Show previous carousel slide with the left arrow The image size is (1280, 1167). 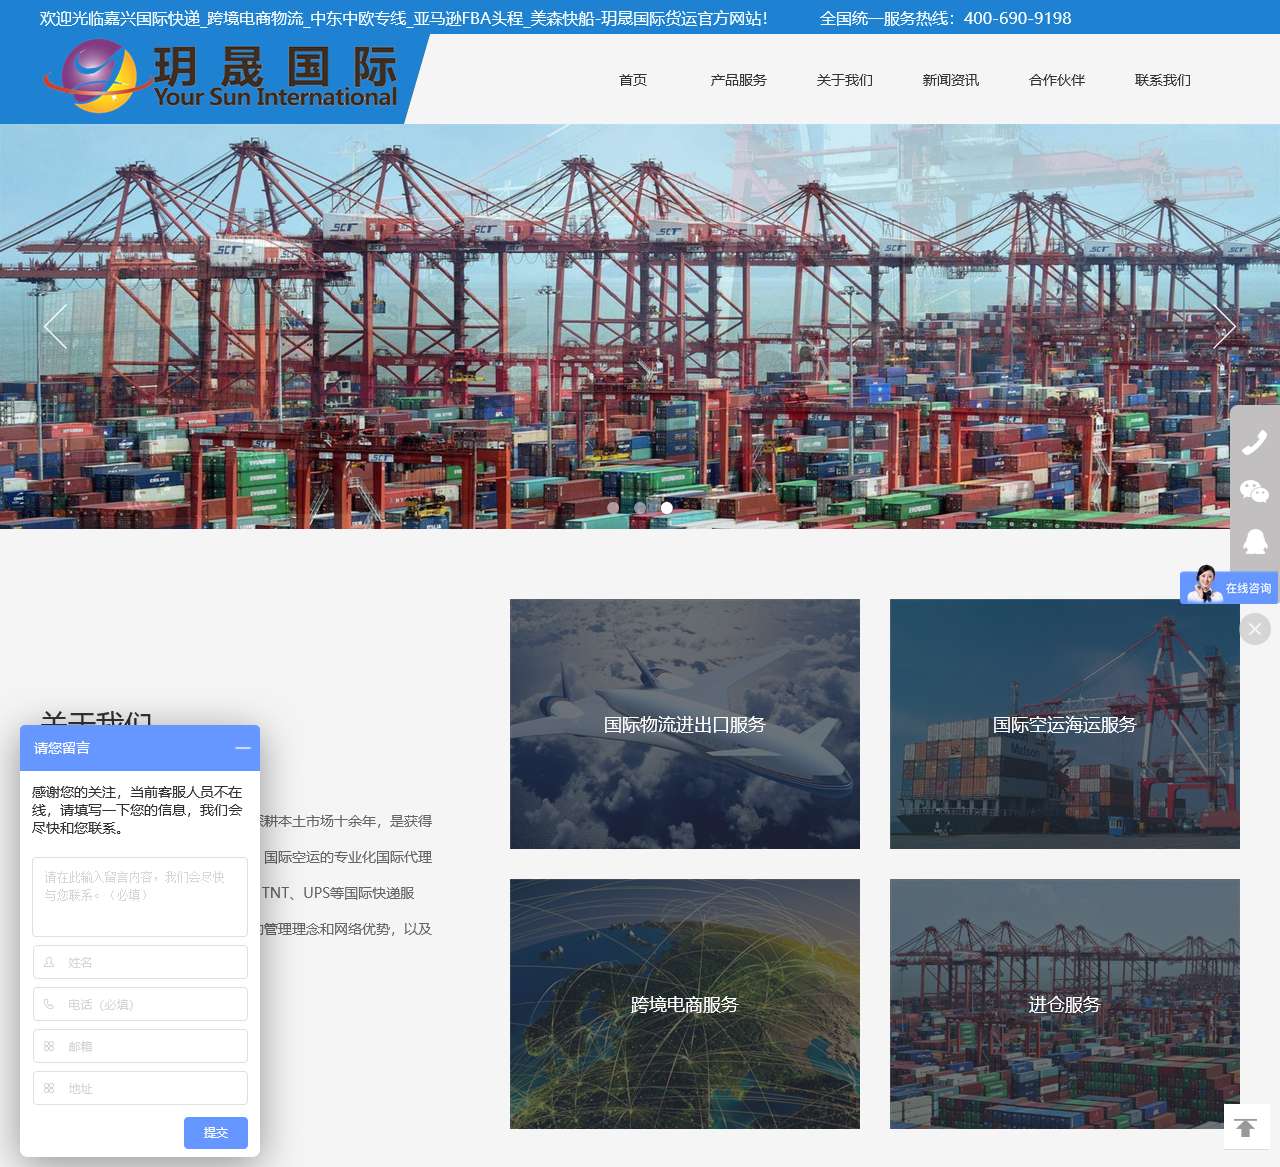click(55, 326)
